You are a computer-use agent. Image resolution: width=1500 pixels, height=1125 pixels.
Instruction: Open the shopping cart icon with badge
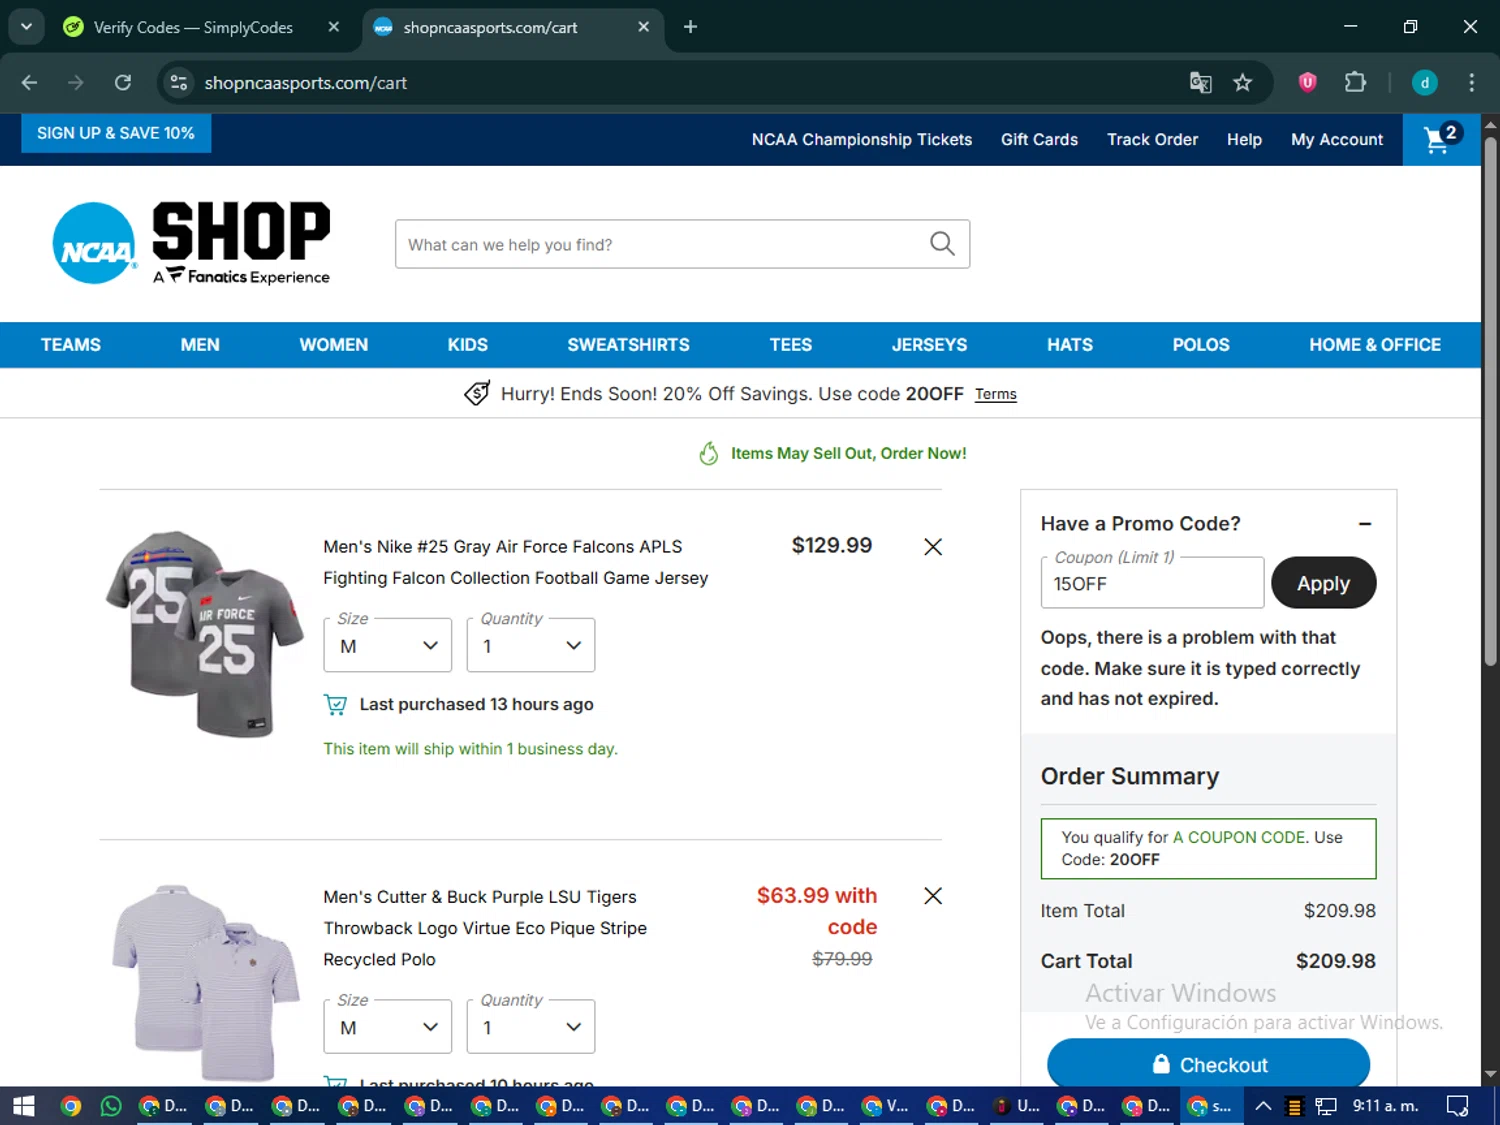coord(1441,139)
